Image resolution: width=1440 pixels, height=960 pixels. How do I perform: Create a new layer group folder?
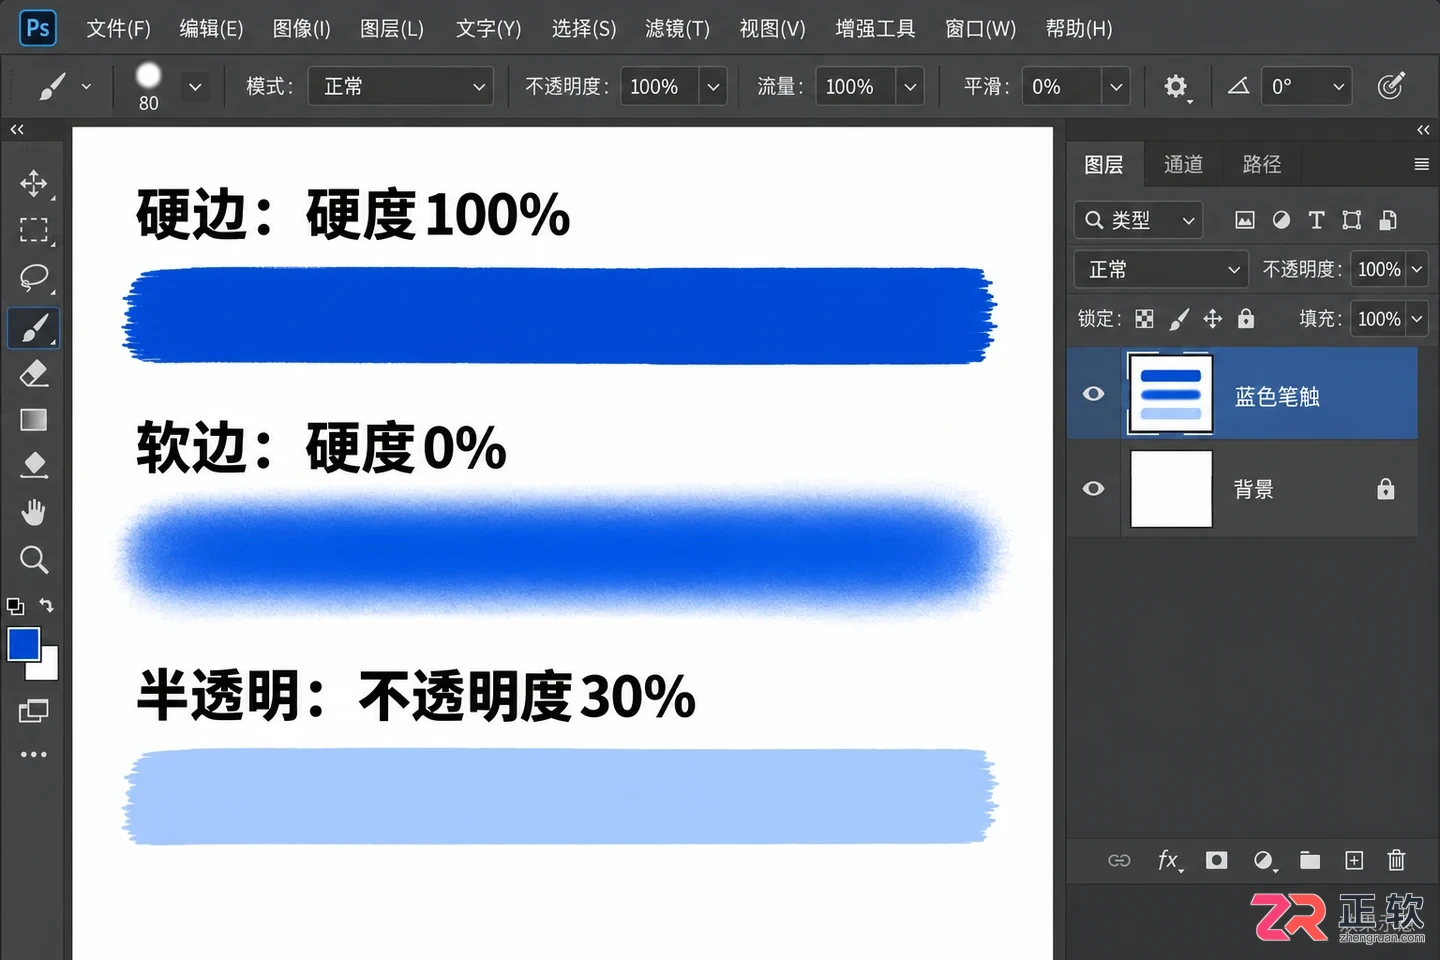click(x=1310, y=860)
